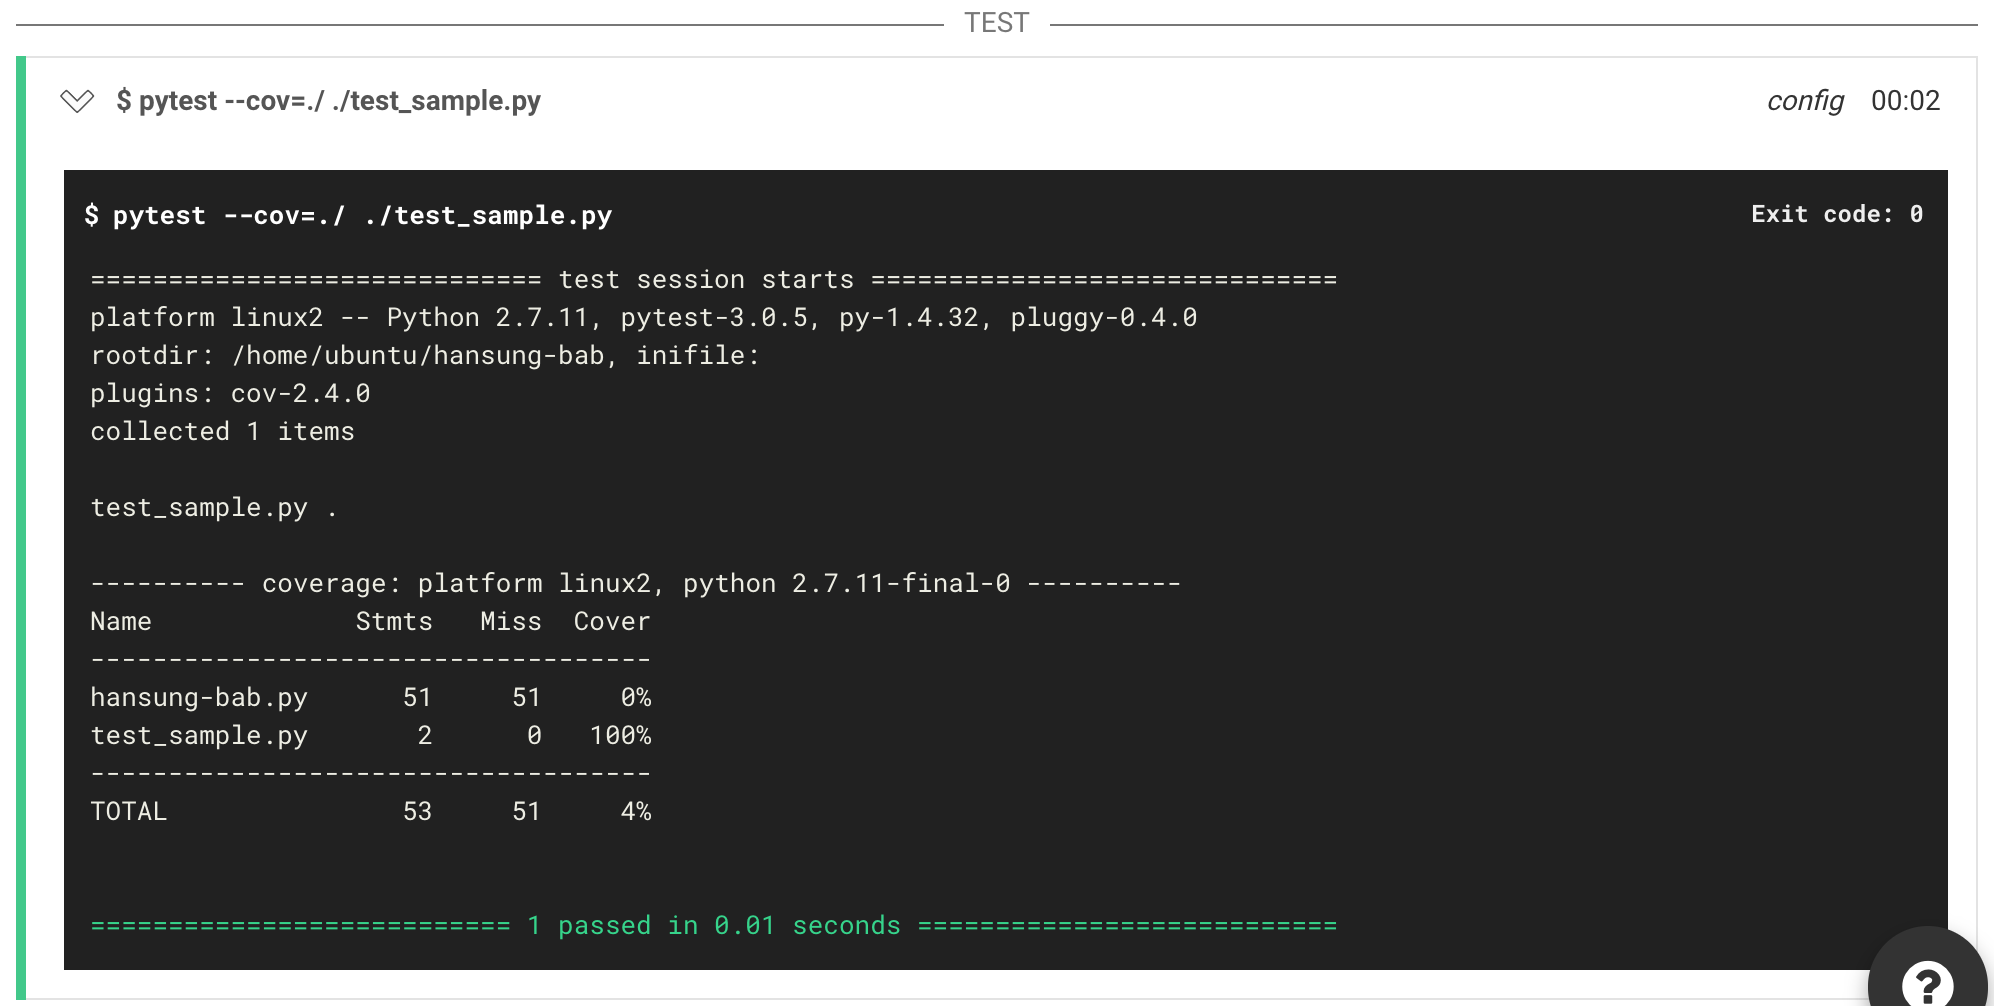The image size is (1994, 1006).
Task: Click the double-chevron icon next to the command
Action: point(76,100)
